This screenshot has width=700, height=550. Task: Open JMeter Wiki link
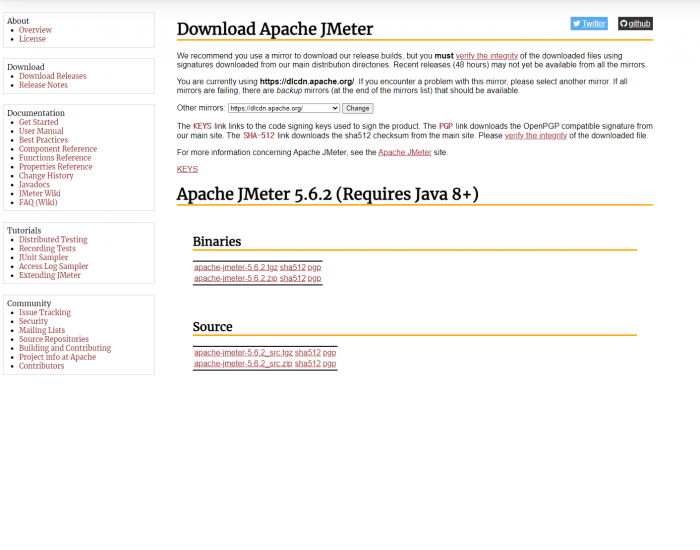[x=40, y=193]
